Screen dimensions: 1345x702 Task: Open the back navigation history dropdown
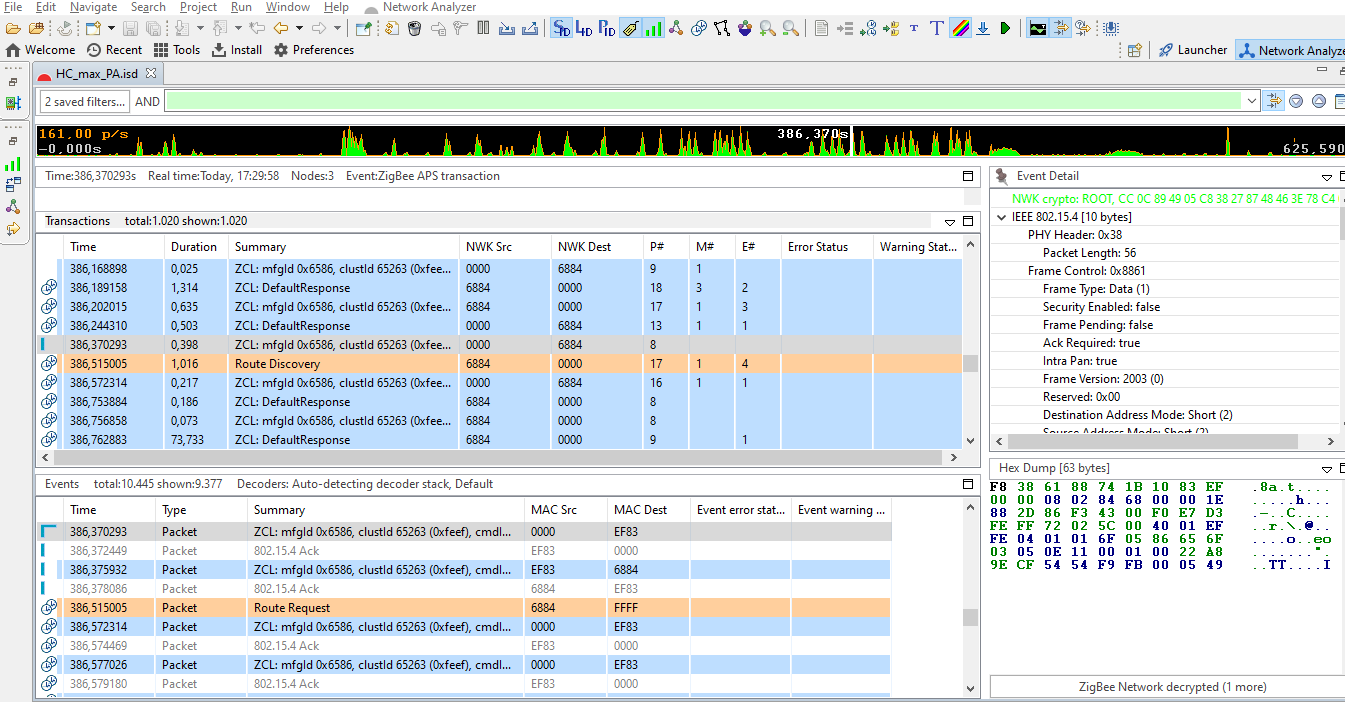pyautogui.click(x=299, y=28)
